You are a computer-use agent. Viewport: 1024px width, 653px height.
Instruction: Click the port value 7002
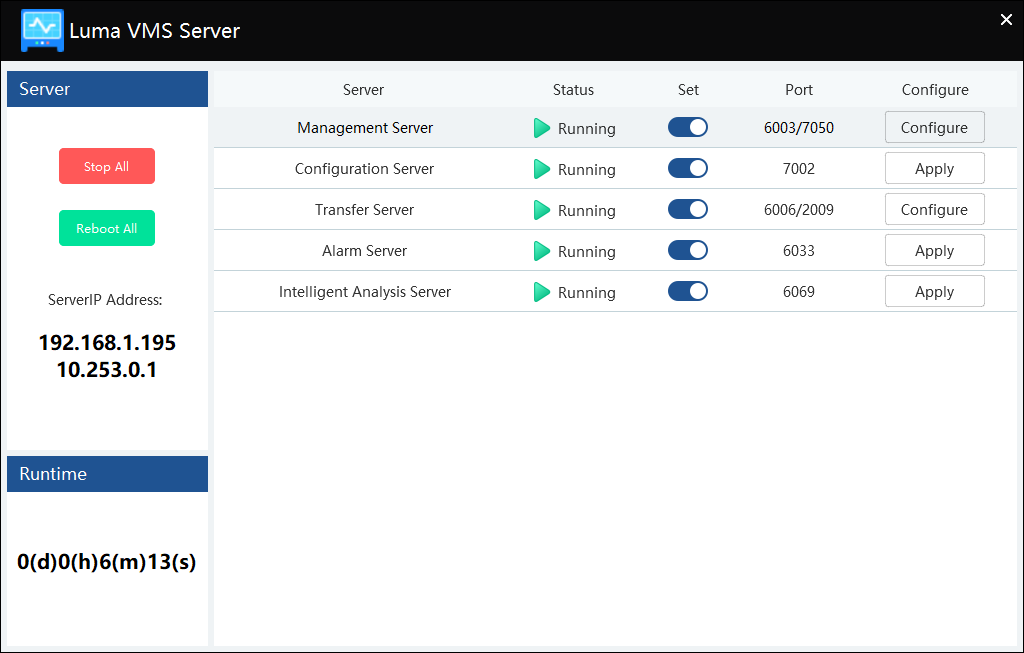click(x=799, y=169)
